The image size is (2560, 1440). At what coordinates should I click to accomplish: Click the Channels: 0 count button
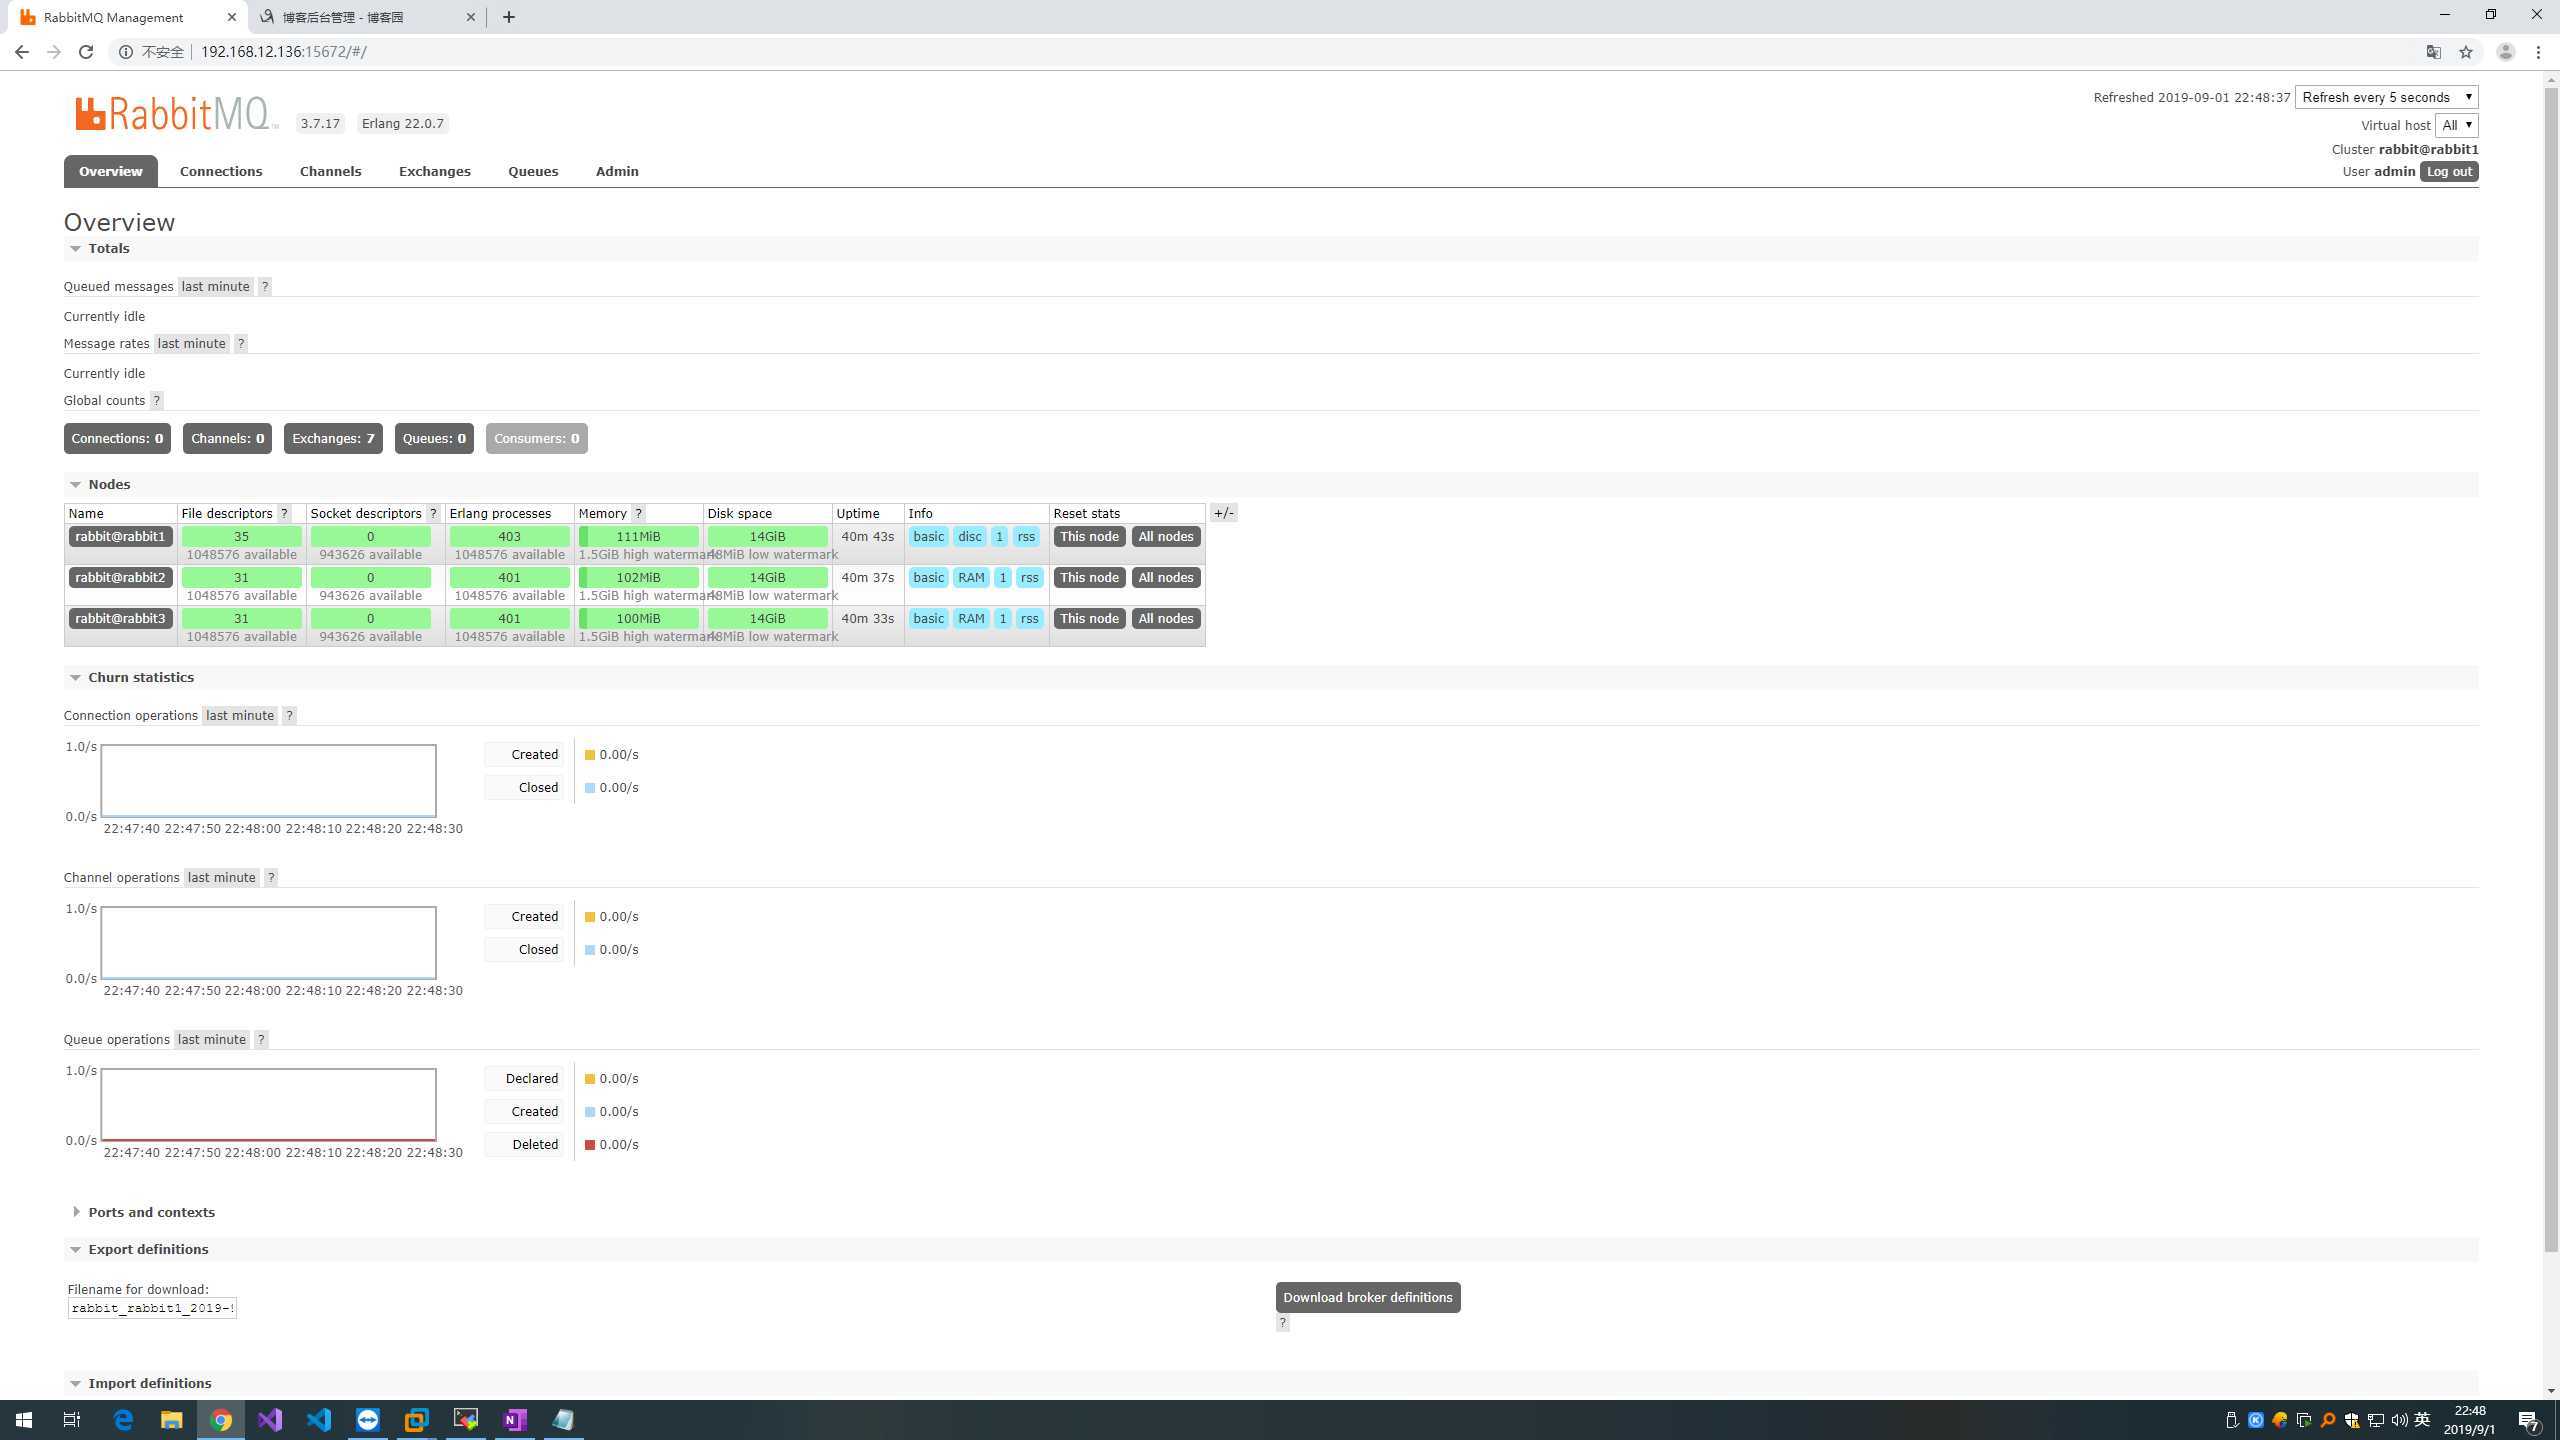227,439
